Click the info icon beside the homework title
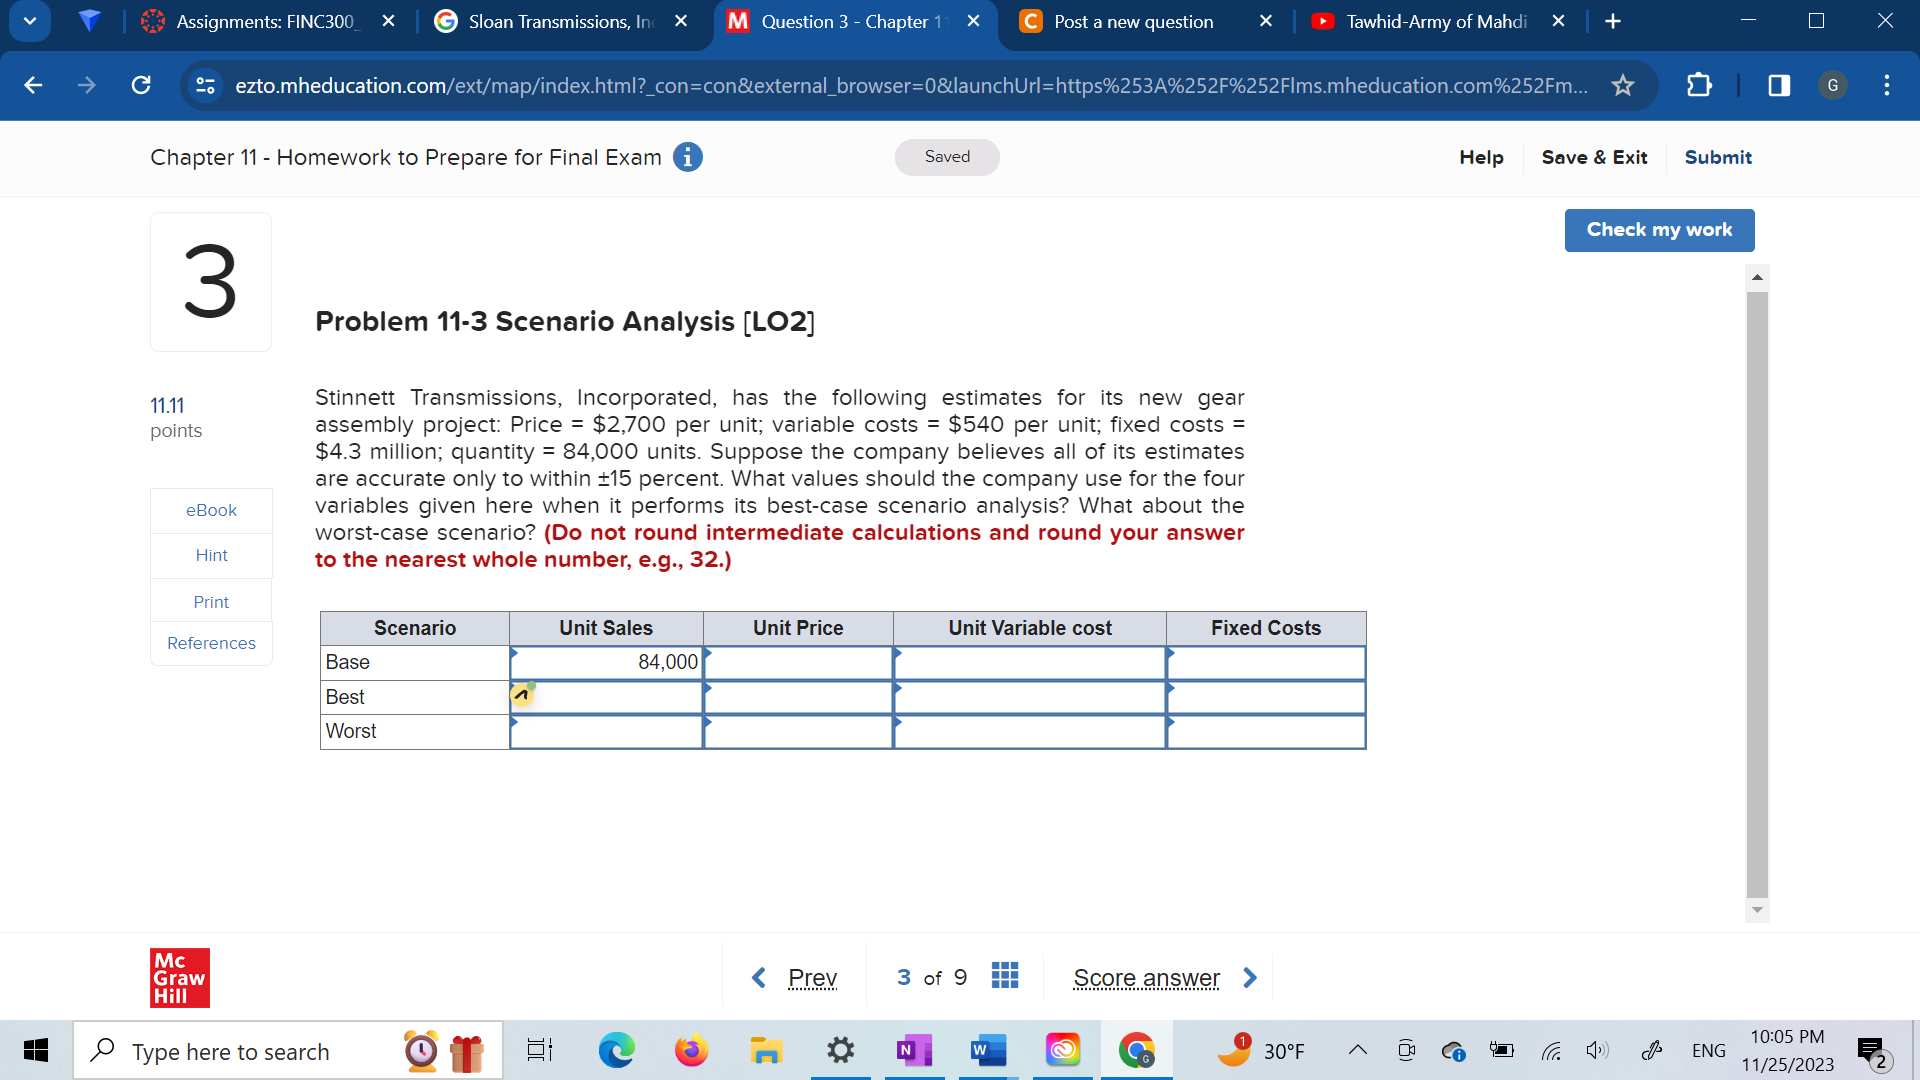This screenshot has height=1080, width=1920. coord(687,157)
